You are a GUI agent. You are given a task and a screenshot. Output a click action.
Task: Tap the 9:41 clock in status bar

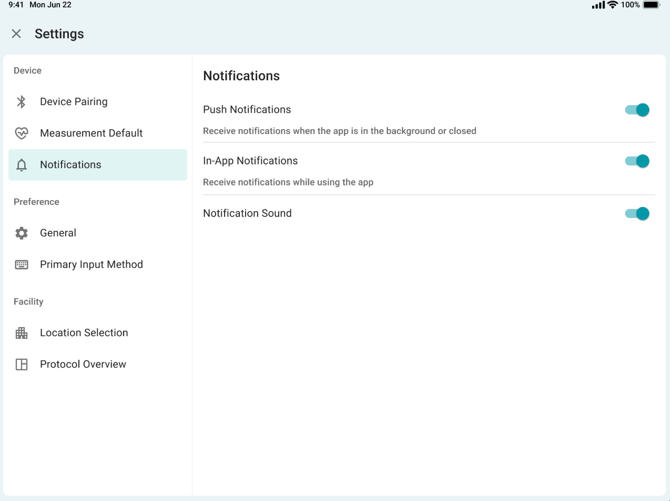[x=16, y=5]
